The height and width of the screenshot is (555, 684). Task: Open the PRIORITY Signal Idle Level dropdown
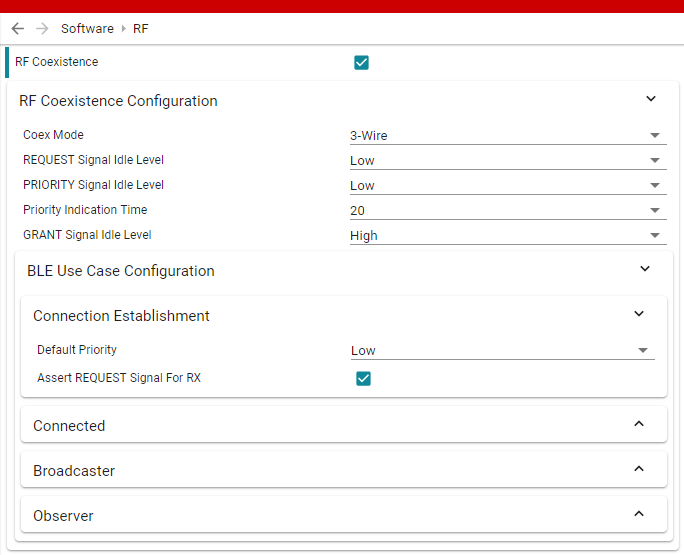click(x=508, y=185)
